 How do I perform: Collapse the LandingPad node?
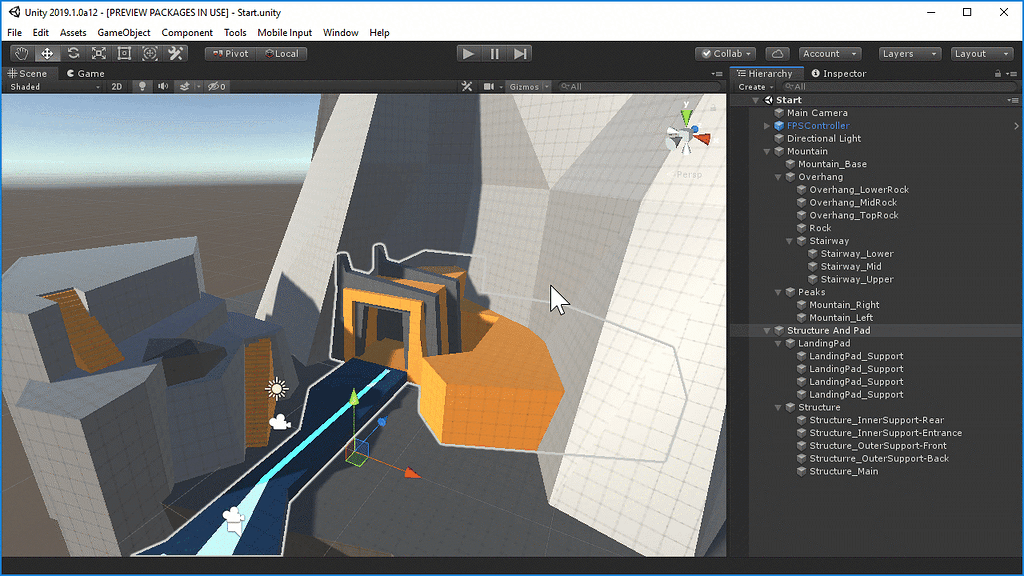[778, 344]
